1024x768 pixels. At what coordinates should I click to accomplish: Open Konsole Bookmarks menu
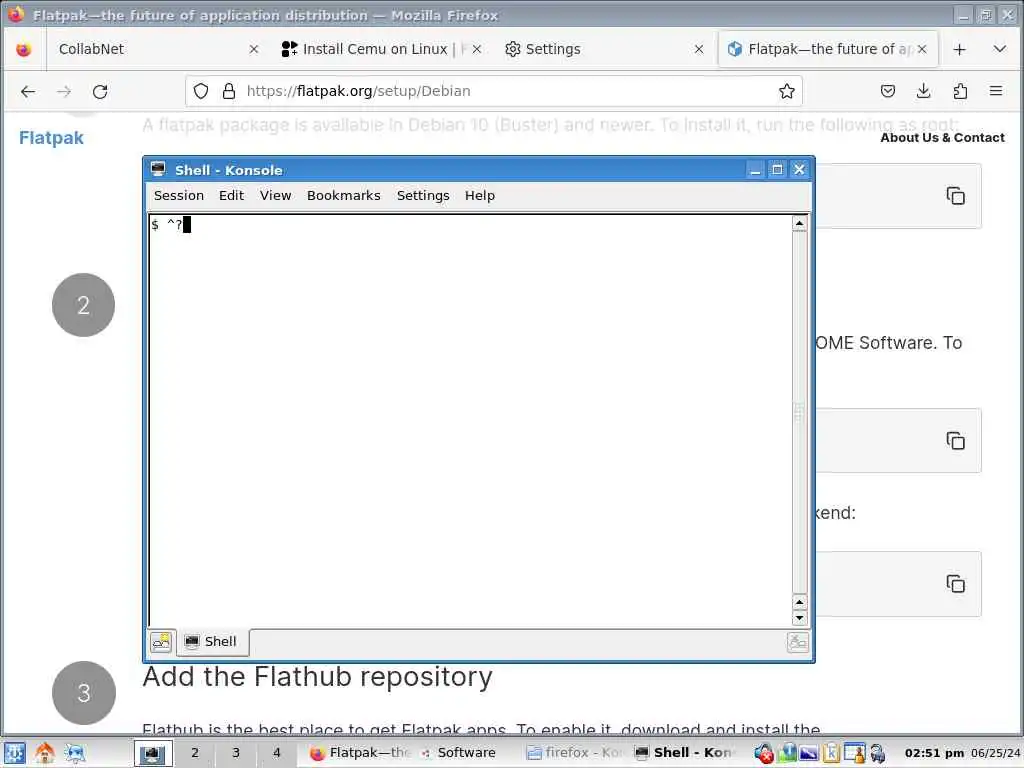coord(344,196)
